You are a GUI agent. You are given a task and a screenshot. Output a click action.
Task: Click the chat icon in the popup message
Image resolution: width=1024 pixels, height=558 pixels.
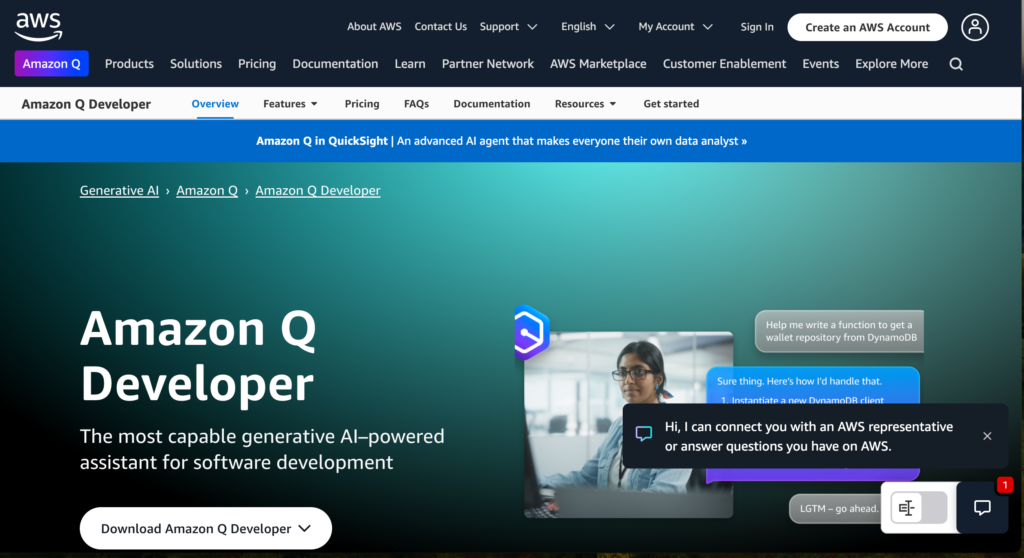[x=644, y=433]
